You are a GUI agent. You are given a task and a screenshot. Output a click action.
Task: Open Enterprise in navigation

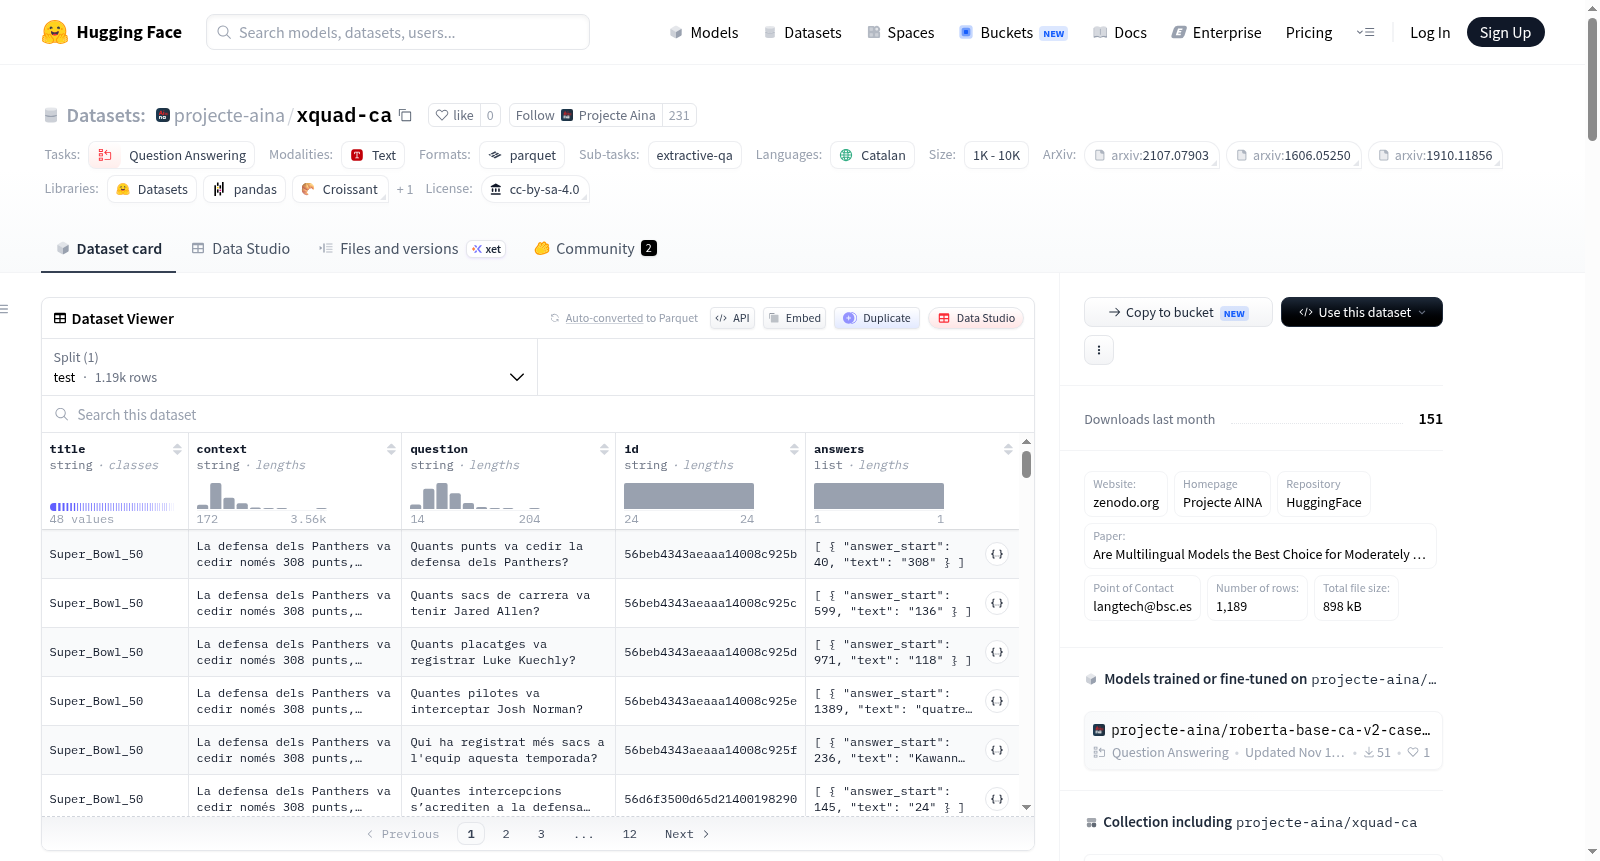1216,32
